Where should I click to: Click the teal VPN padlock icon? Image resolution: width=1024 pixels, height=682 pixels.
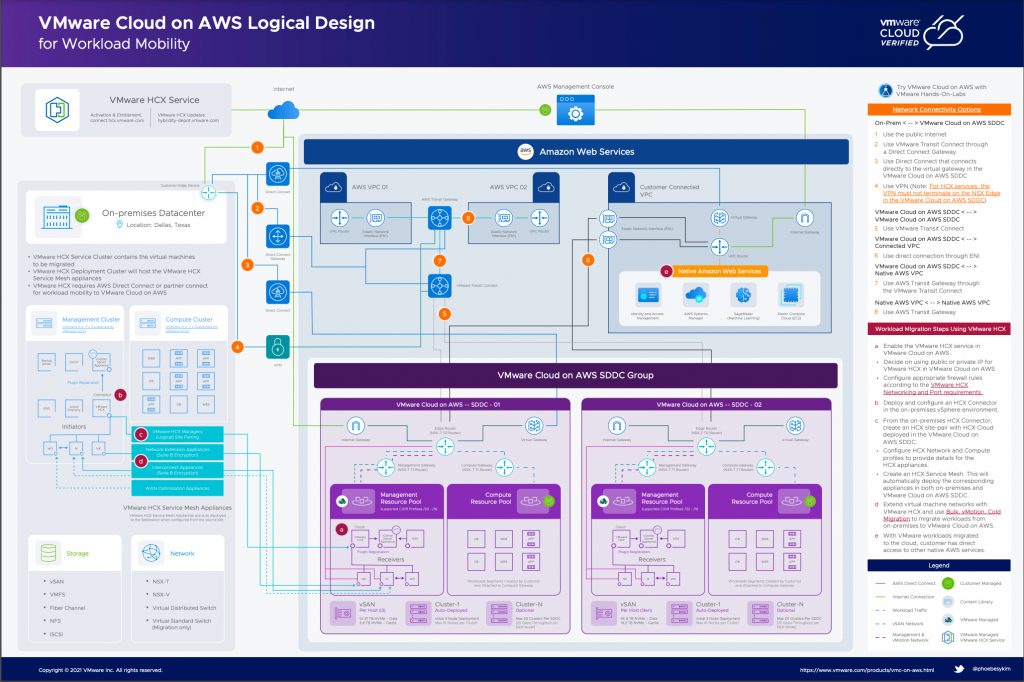click(277, 347)
